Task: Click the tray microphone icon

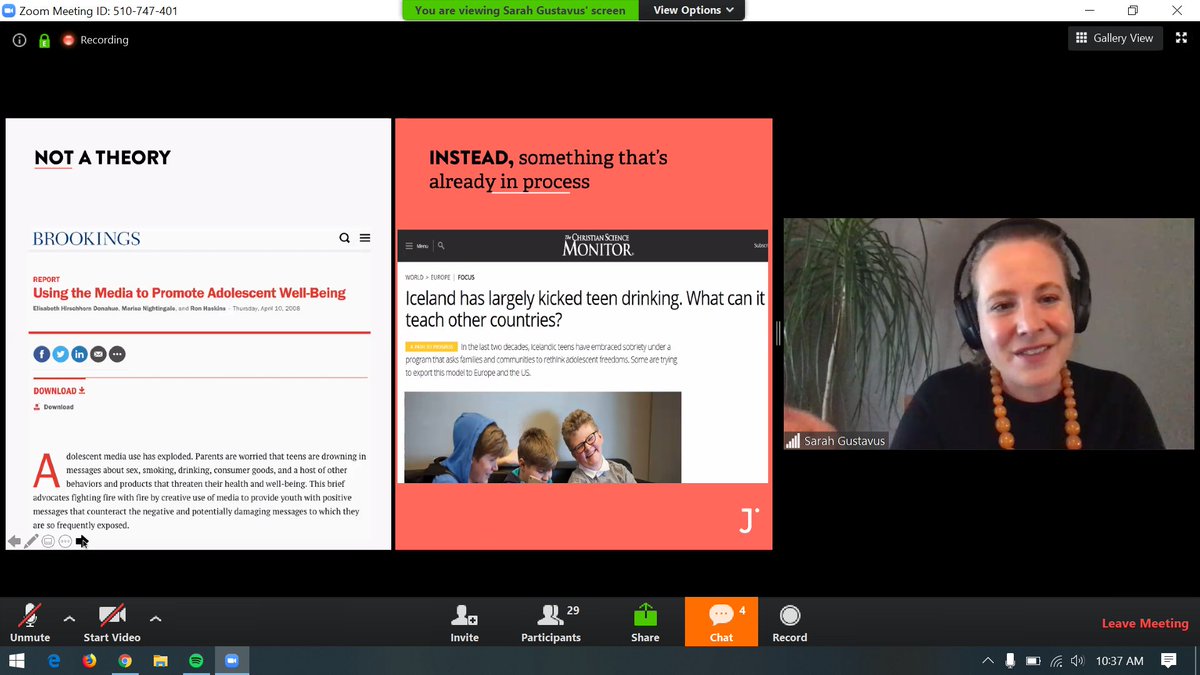Action: [1010, 661]
